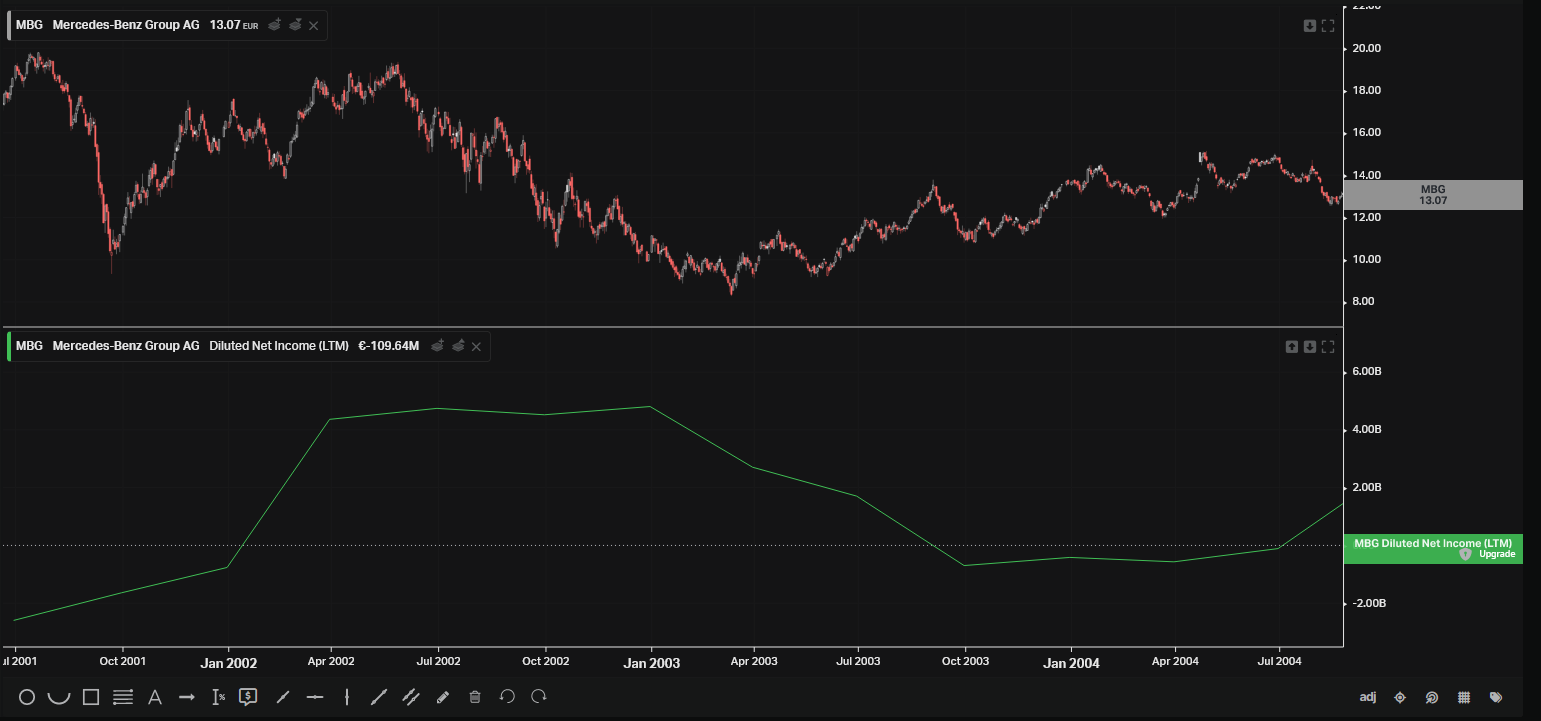Select the horizontal line tool

pos(315,697)
